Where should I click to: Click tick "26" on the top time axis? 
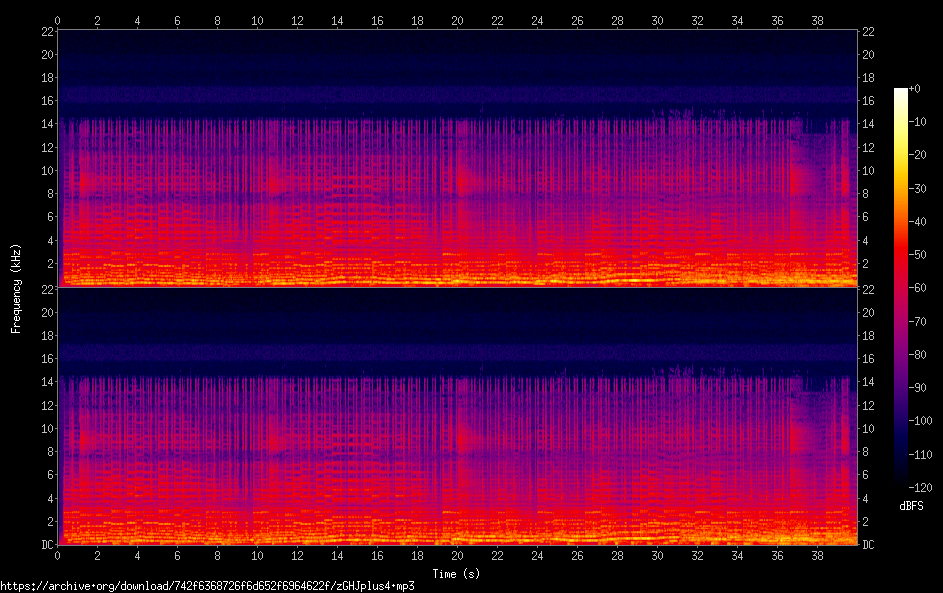click(577, 20)
